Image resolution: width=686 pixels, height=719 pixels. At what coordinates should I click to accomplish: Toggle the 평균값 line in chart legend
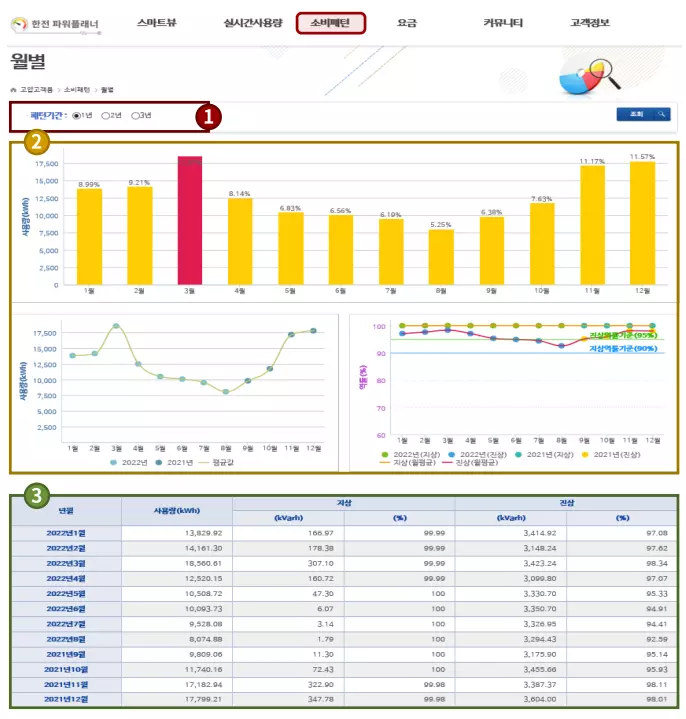pos(216,463)
